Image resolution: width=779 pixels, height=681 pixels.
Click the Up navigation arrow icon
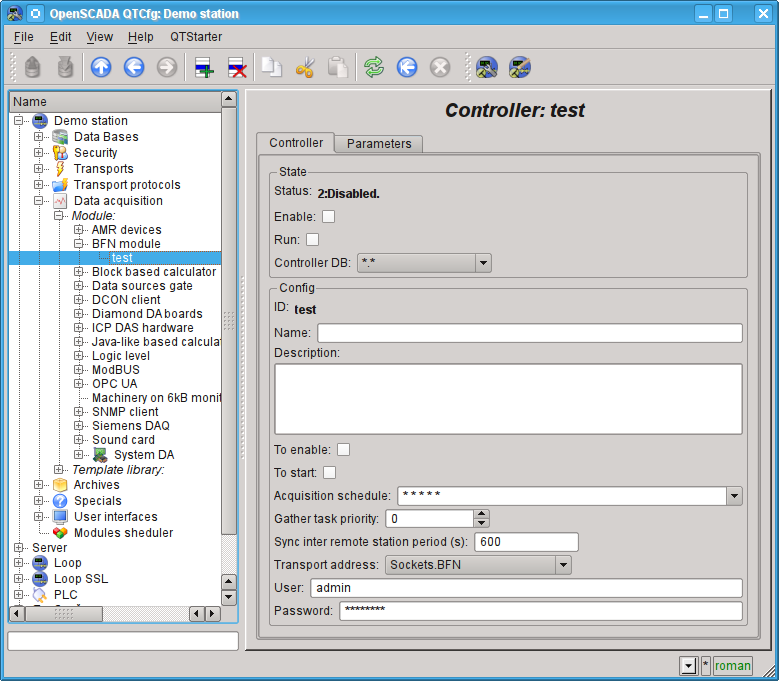(101, 67)
